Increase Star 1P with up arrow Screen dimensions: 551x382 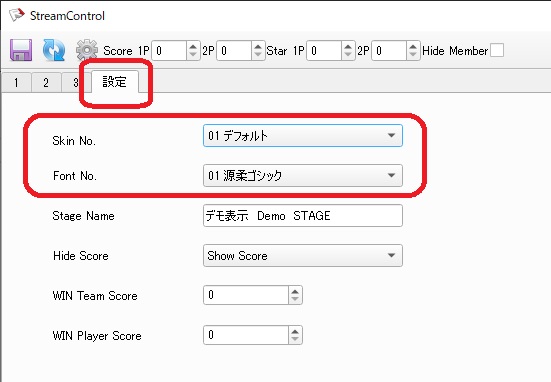tap(348, 46)
